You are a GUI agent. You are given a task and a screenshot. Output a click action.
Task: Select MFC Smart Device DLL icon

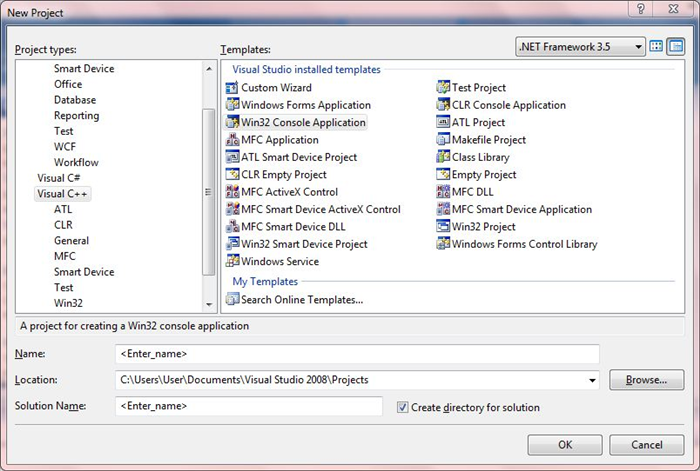coord(232,227)
